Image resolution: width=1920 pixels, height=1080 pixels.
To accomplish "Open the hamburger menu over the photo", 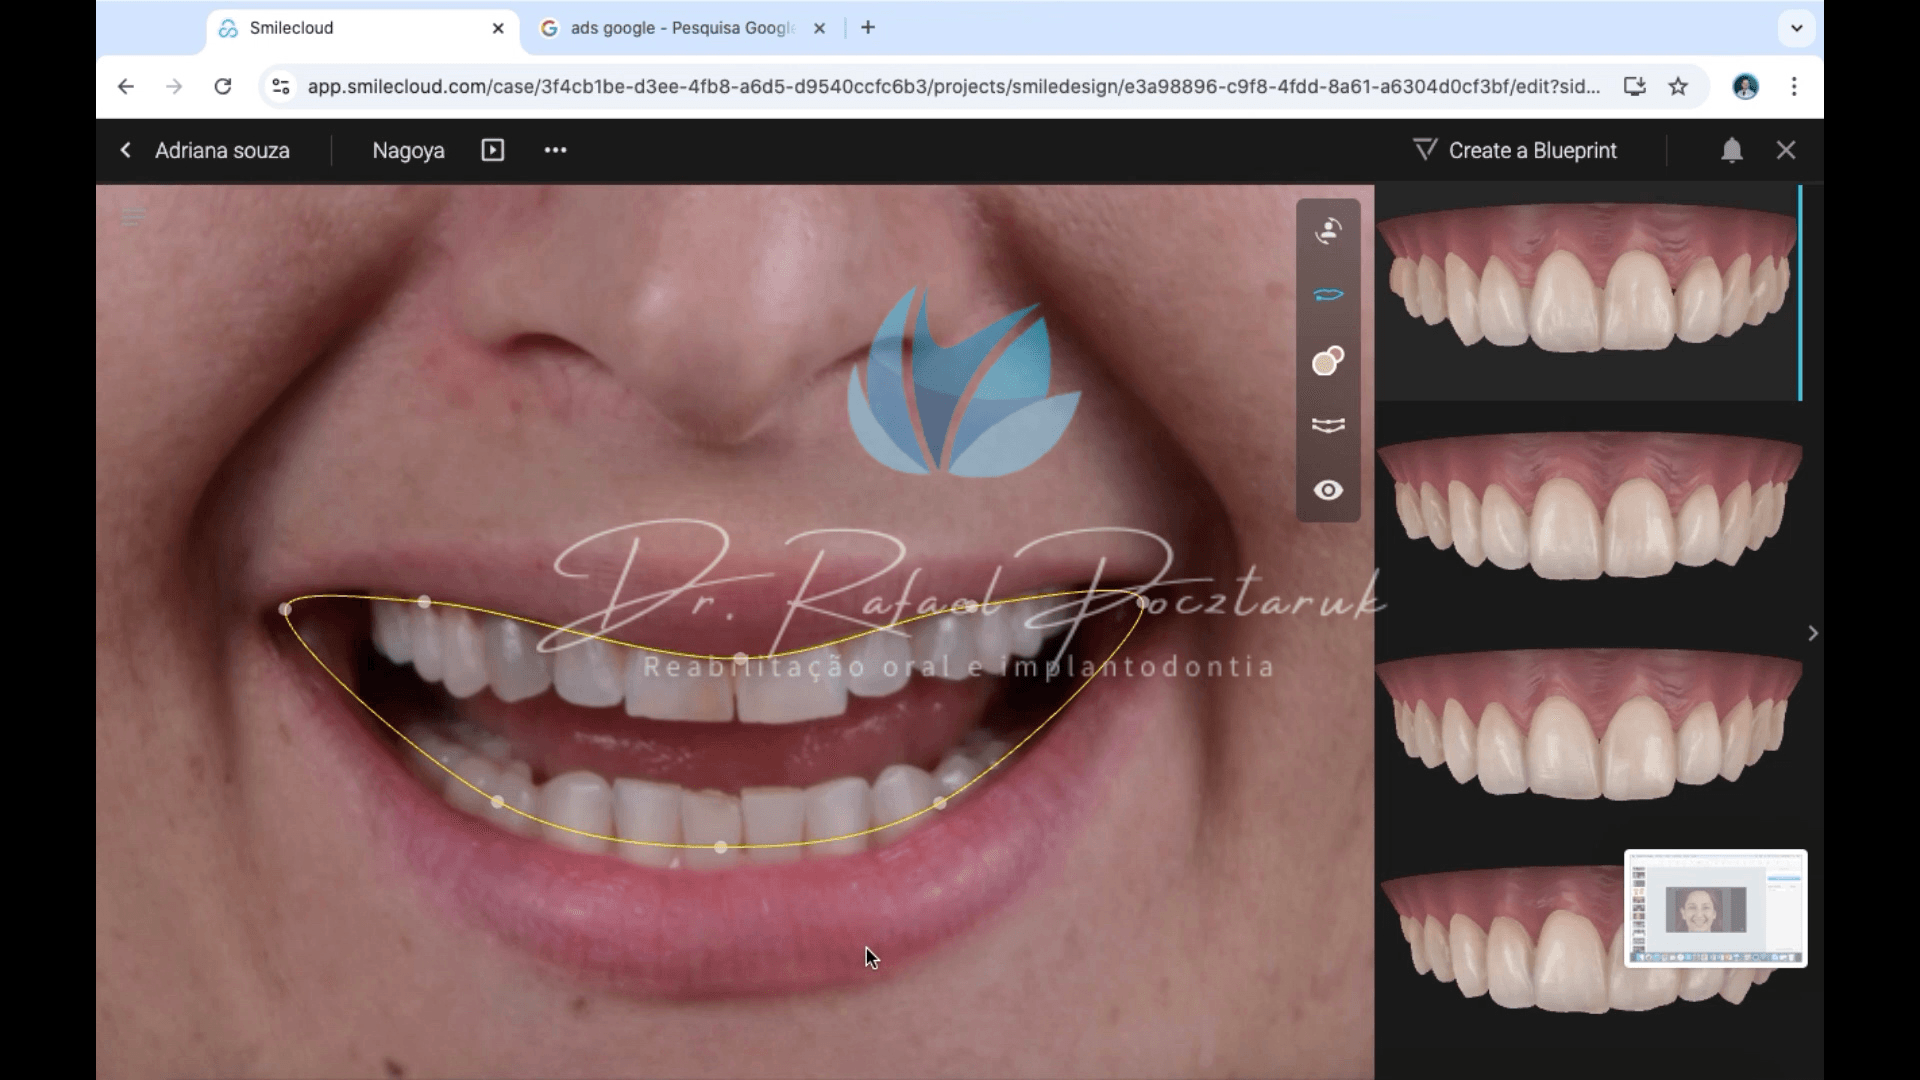I will (x=133, y=217).
